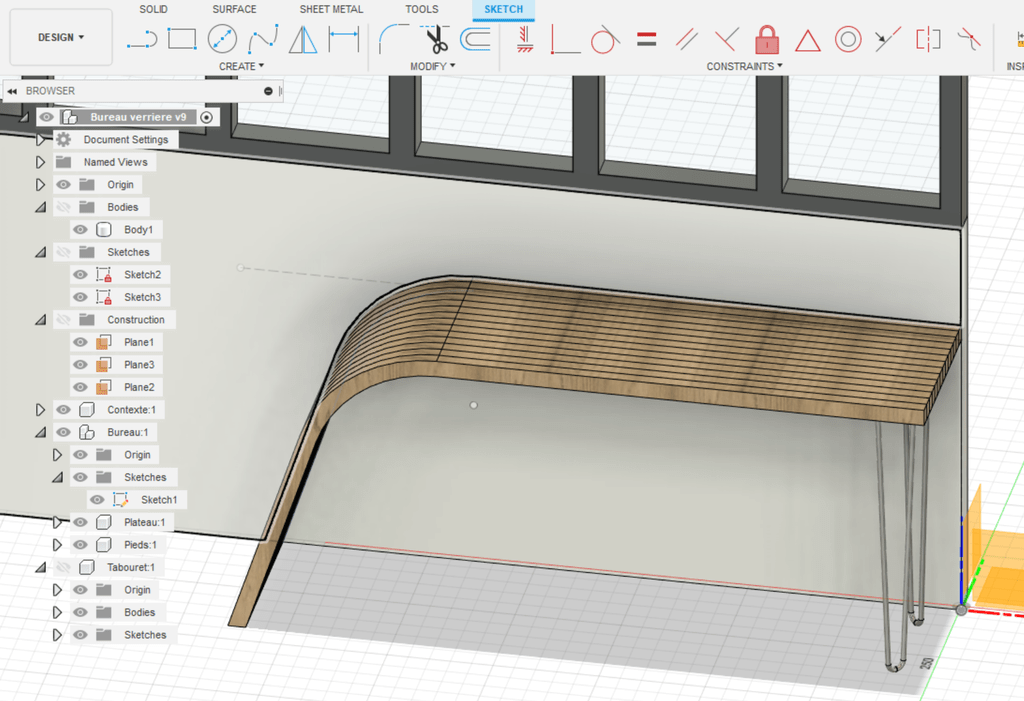The height and width of the screenshot is (701, 1024).
Task: Apply the Fix/Unfix lock constraint
Action: tap(767, 39)
